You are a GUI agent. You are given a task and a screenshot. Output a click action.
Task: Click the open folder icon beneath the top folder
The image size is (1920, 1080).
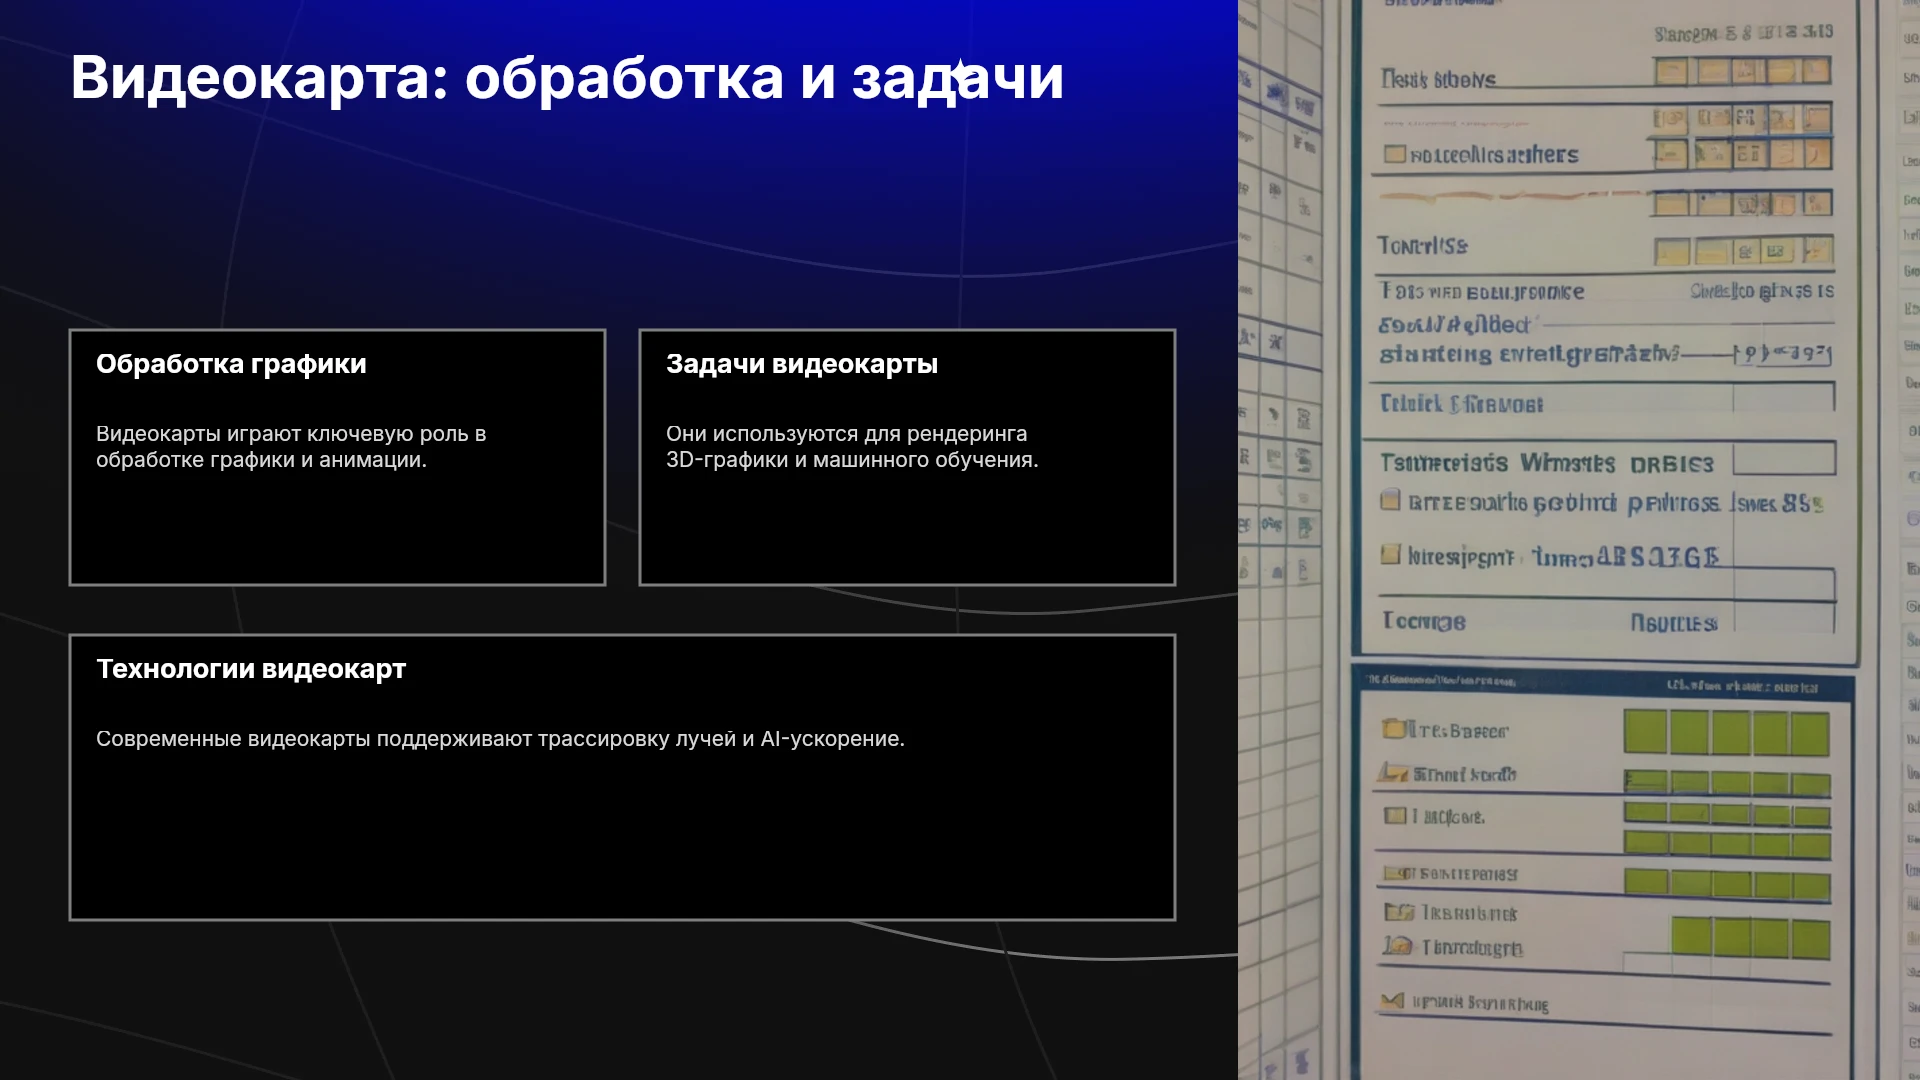pyautogui.click(x=1393, y=772)
